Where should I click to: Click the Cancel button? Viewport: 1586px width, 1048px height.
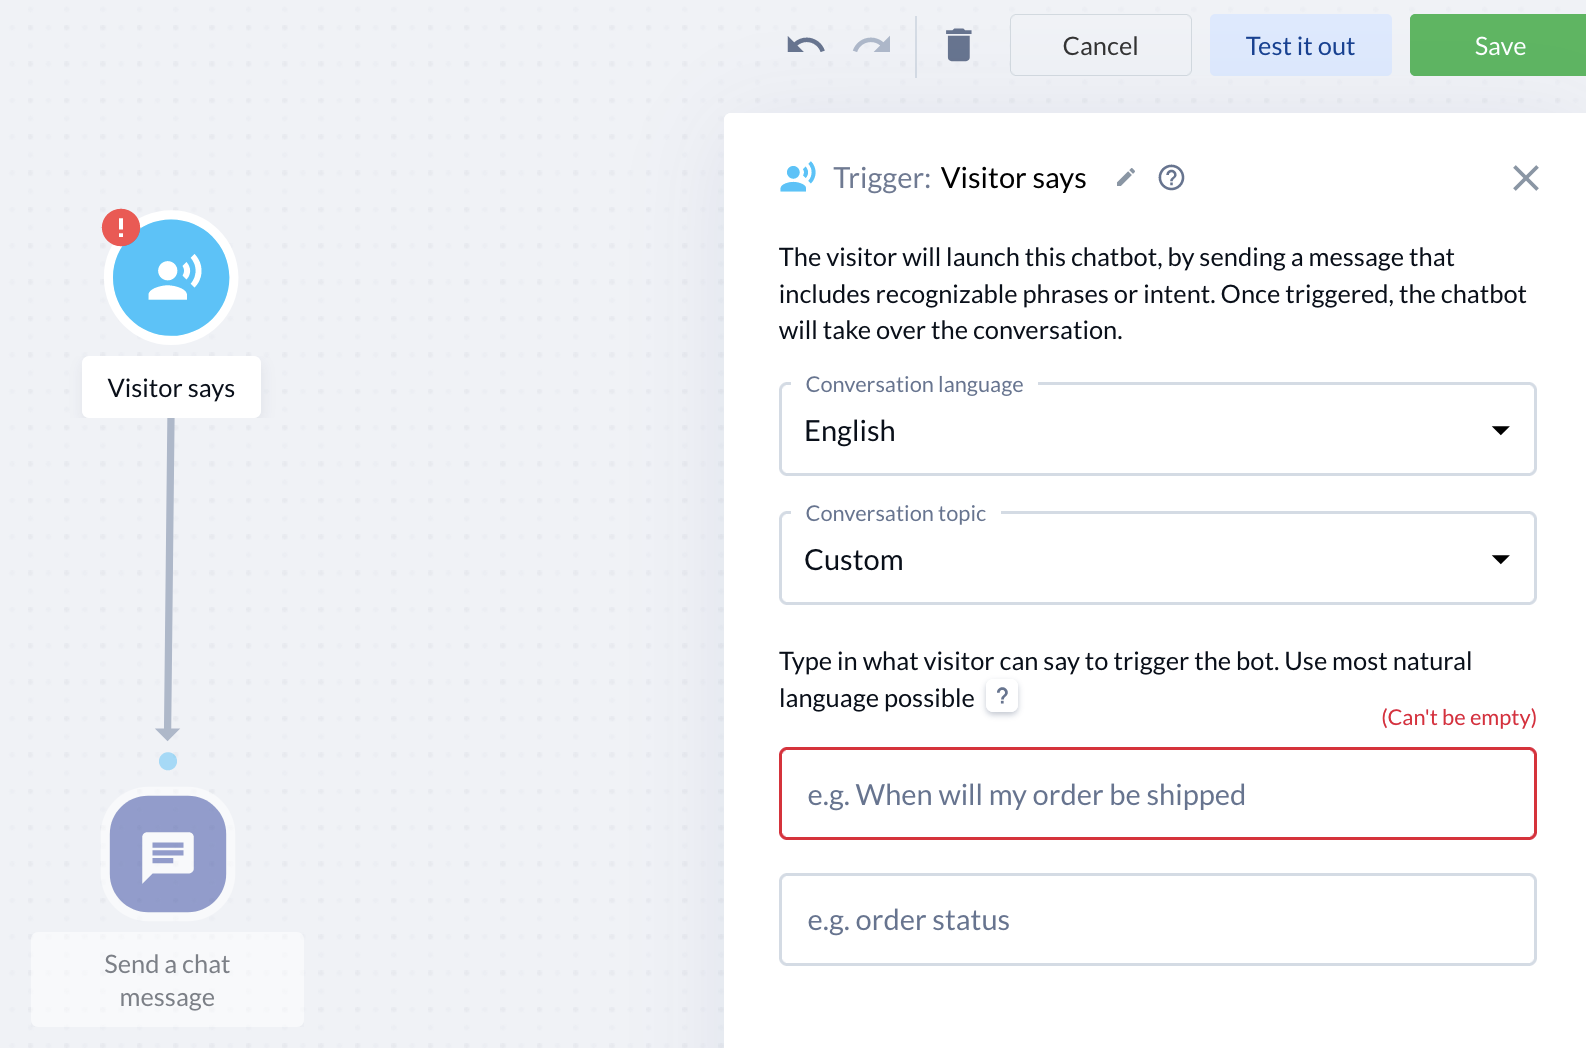[x=1100, y=45]
